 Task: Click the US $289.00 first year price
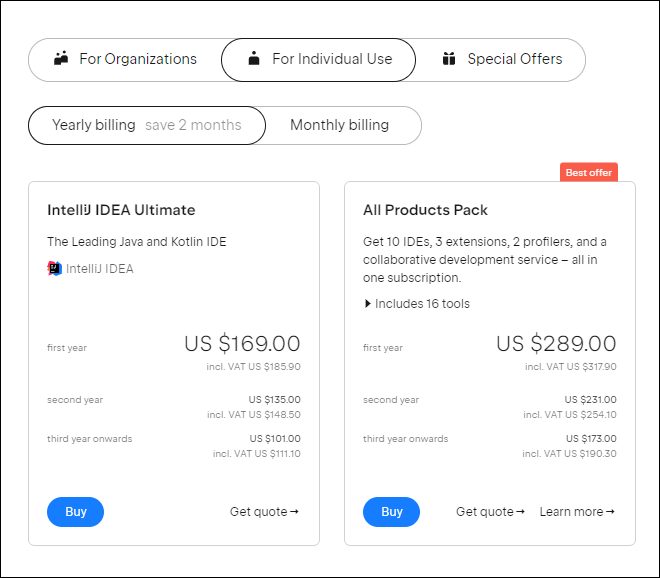coord(556,344)
